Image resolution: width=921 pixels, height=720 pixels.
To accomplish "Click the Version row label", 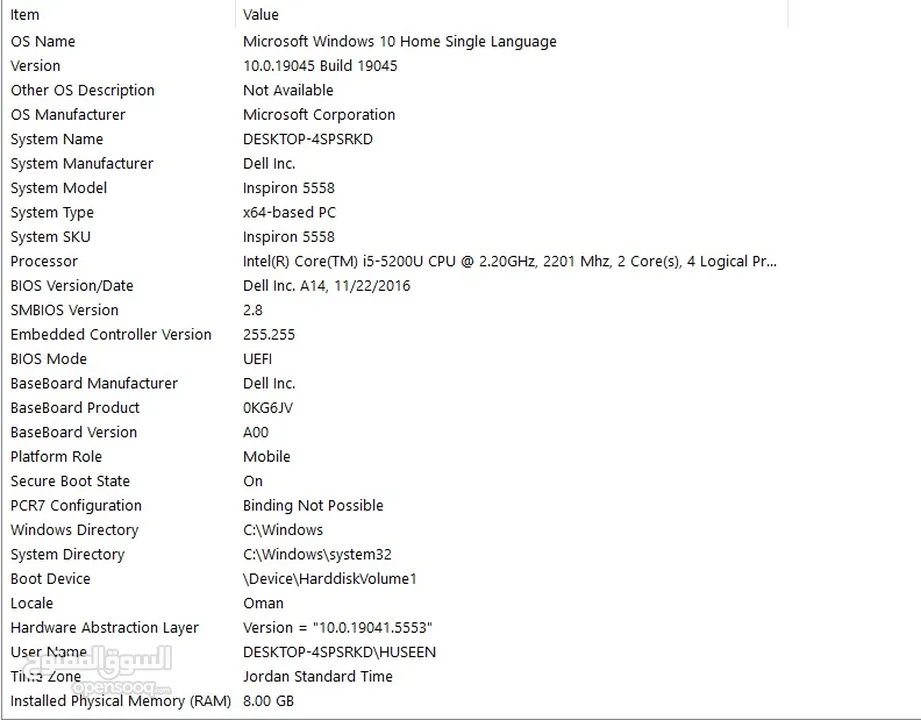I will point(35,66).
